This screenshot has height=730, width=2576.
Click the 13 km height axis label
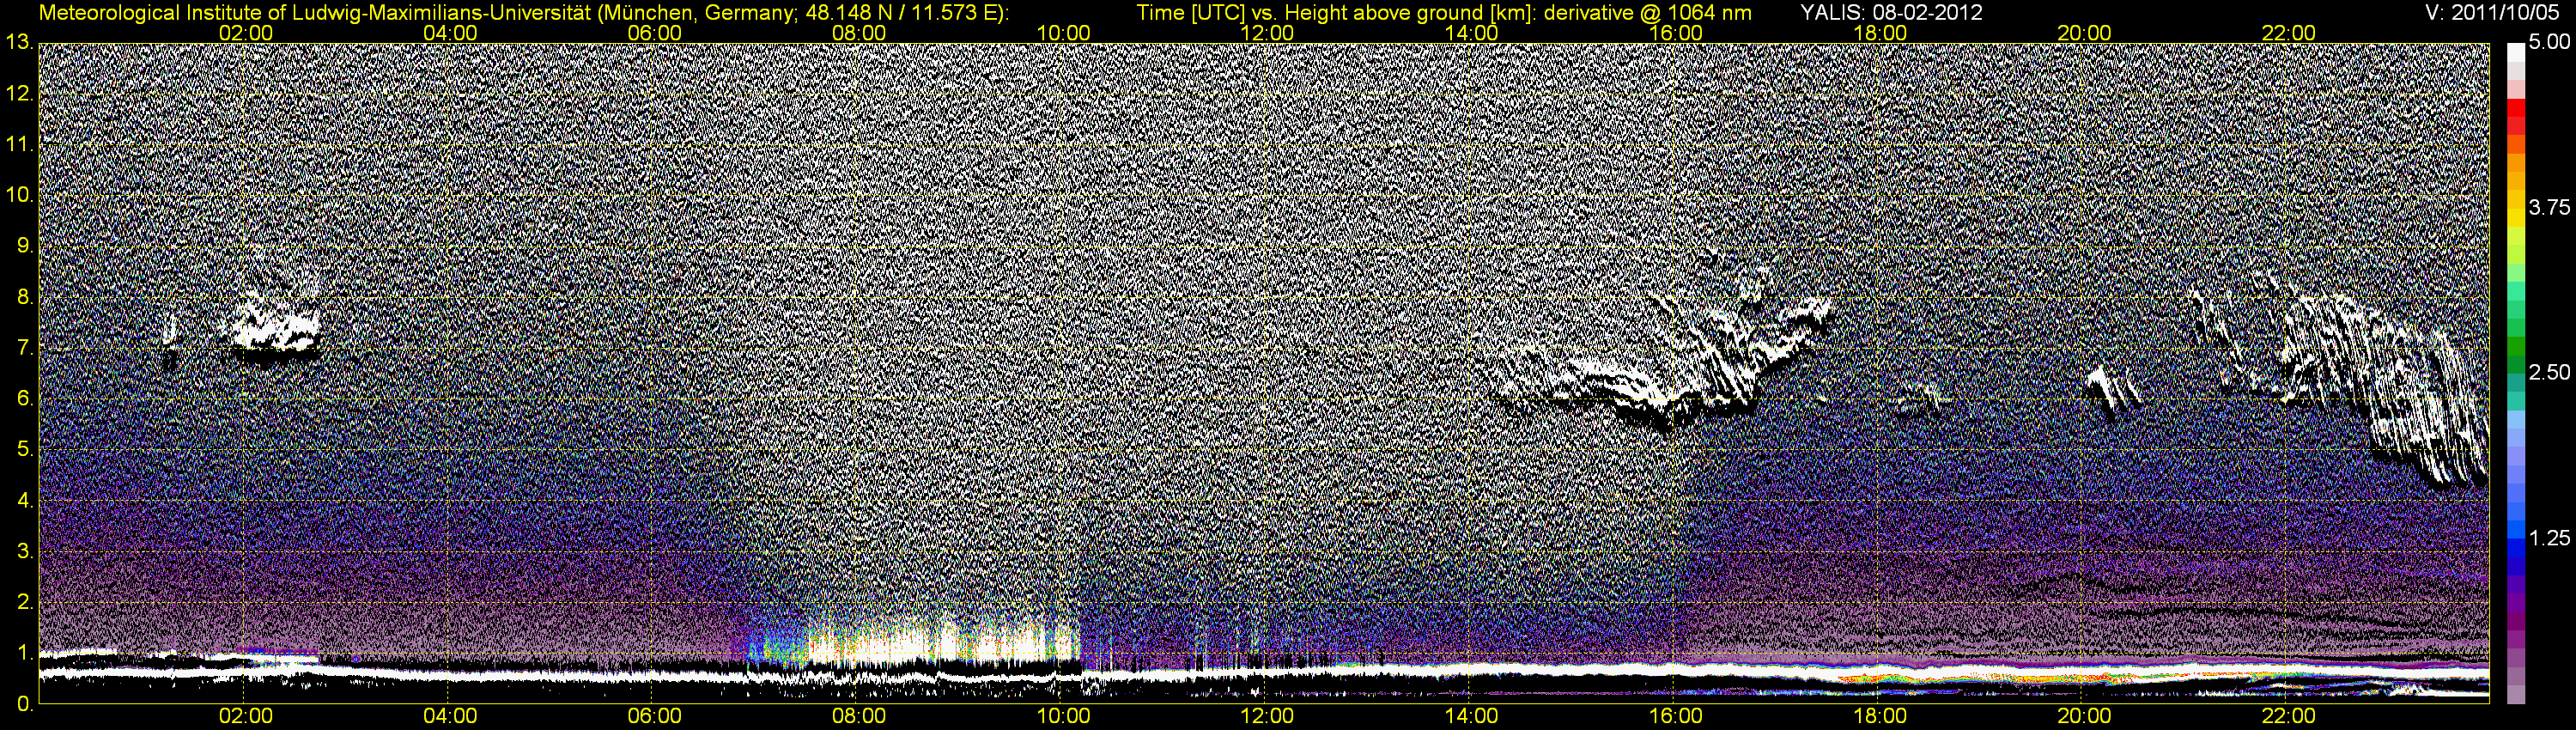coord(19,43)
